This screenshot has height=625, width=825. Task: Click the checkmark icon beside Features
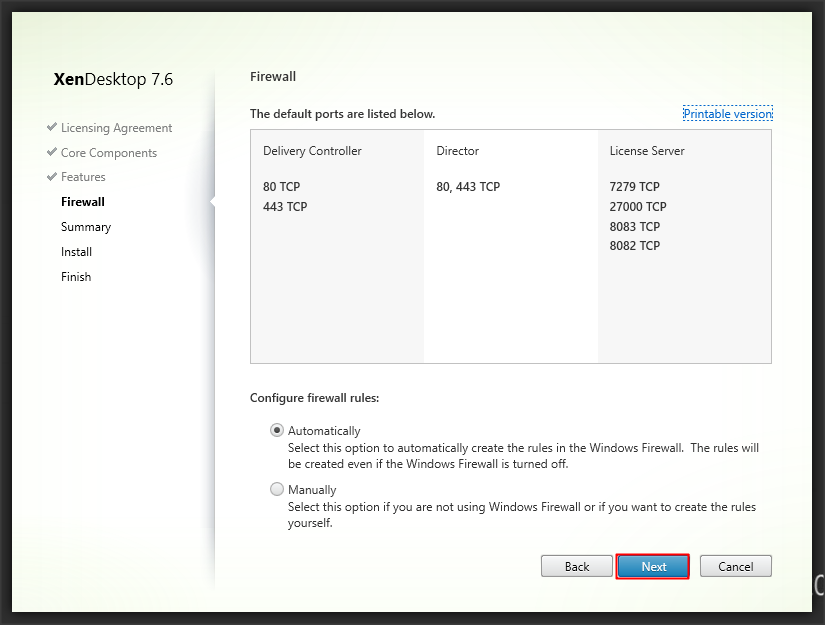point(51,177)
